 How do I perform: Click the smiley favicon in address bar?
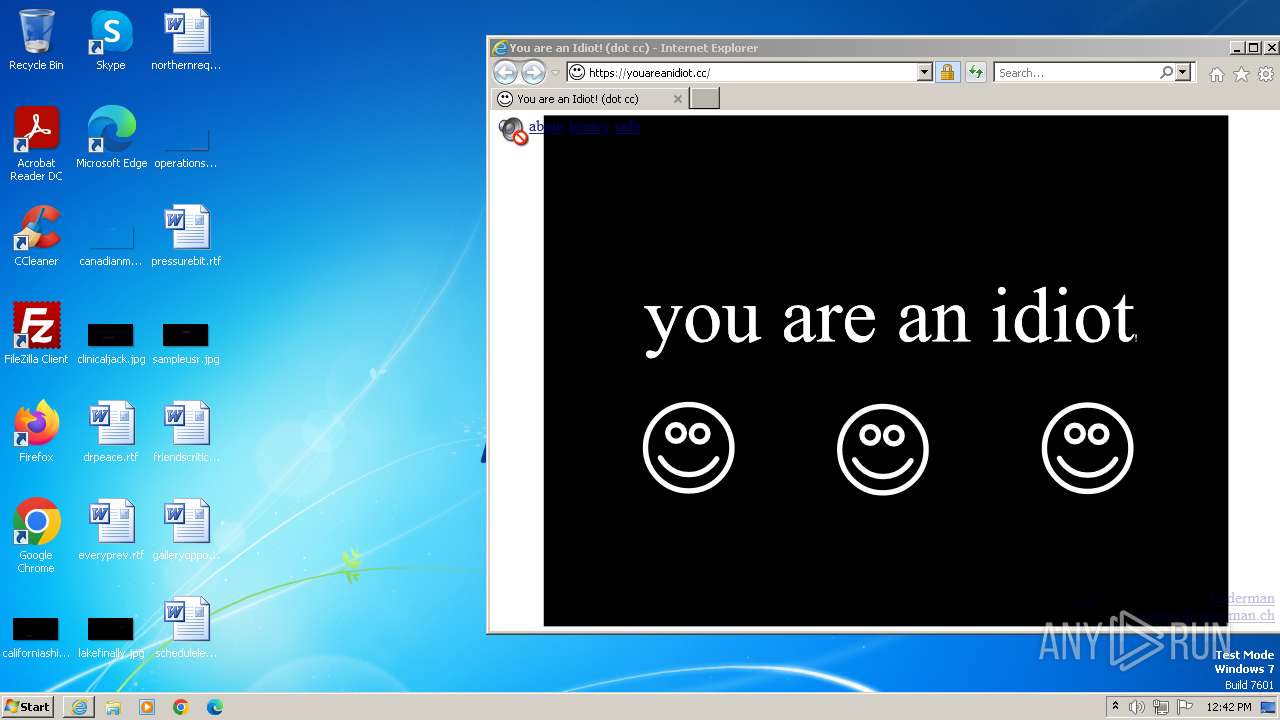pyautogui.click(x=577, y=72)
